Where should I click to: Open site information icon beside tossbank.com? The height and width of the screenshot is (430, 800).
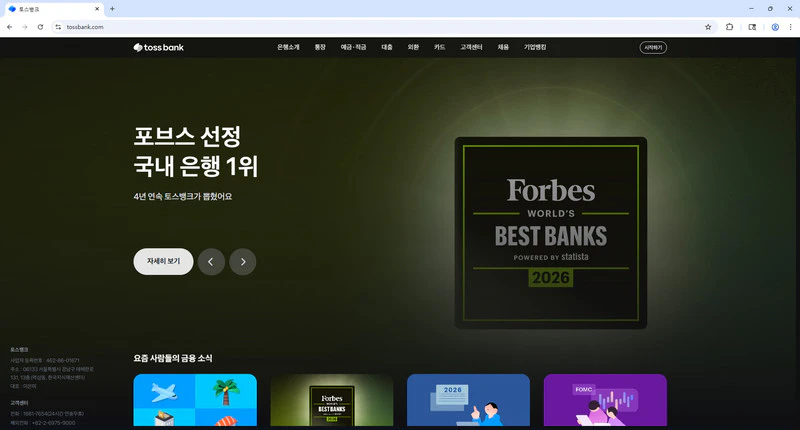click(58, 27)
